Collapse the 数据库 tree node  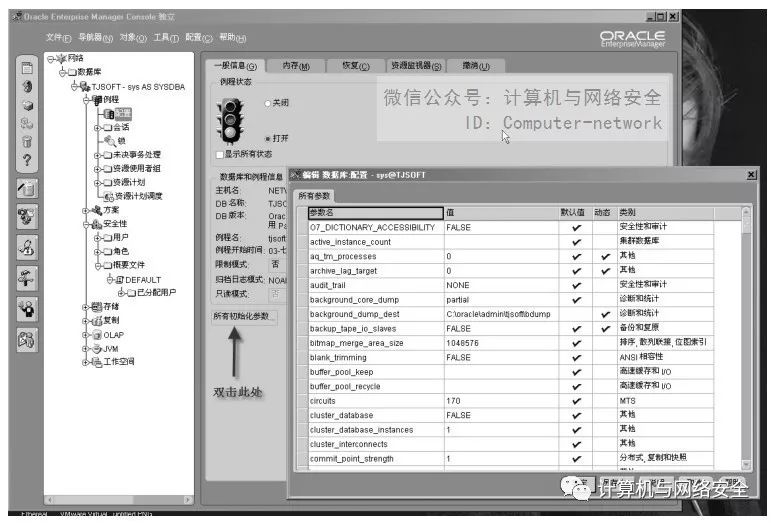pos(62,73)
